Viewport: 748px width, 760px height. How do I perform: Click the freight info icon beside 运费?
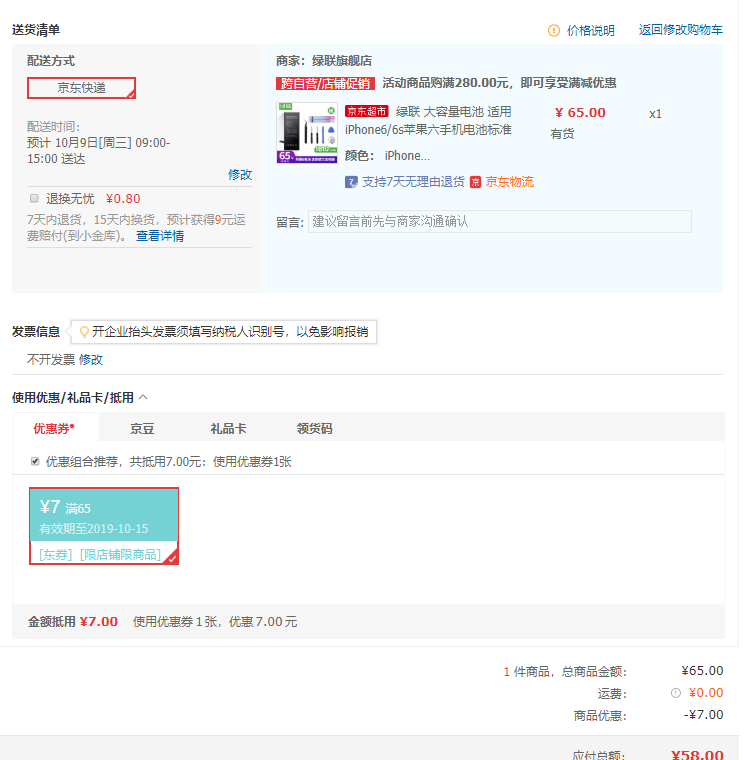pyautogui.click(x=676, y=693)
